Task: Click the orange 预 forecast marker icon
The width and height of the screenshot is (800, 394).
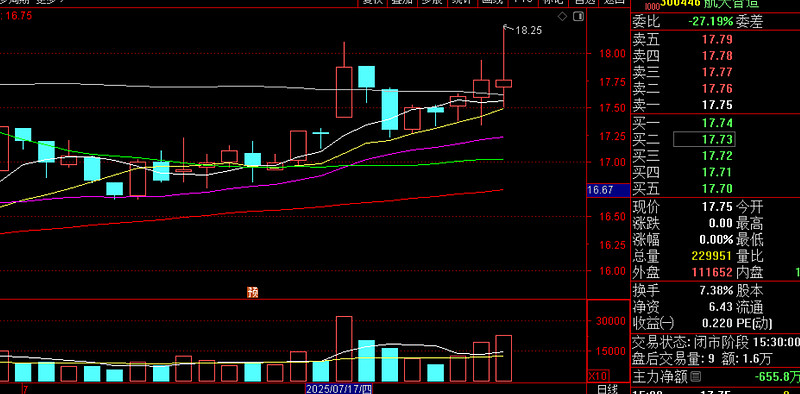Action: [x=253, y=292]
